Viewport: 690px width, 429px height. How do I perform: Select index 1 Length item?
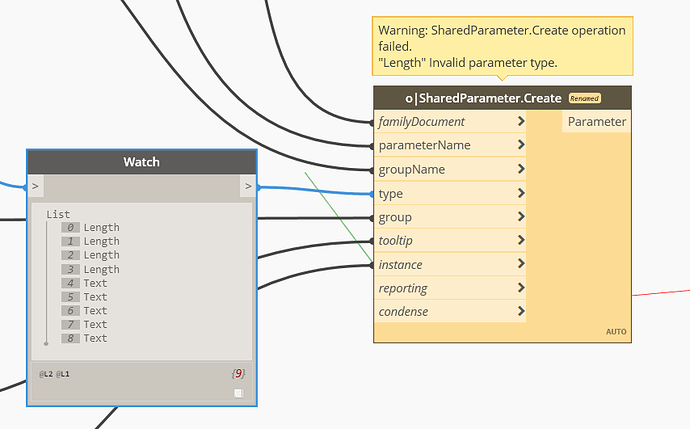point(91,241)
